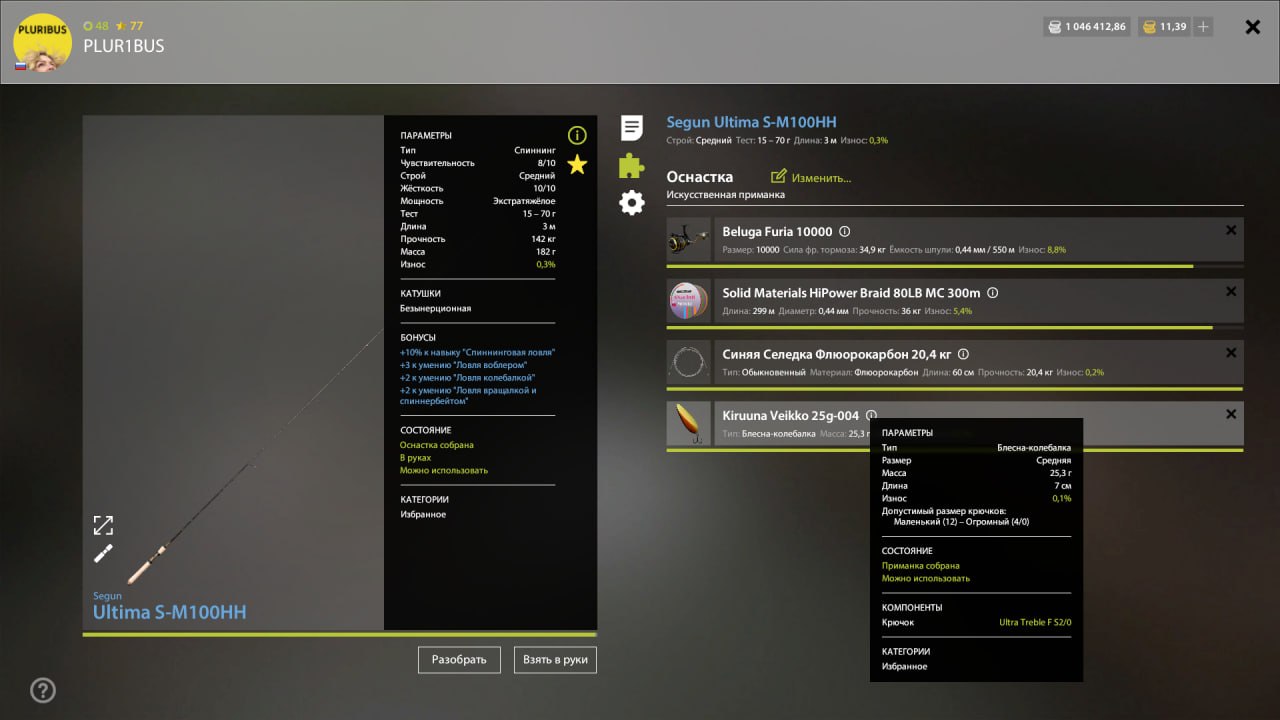The width and height of the screenshot is (1280, 720).
Task: Remove Solid Materials HiPower Braid line
Action: (1231, 291)
